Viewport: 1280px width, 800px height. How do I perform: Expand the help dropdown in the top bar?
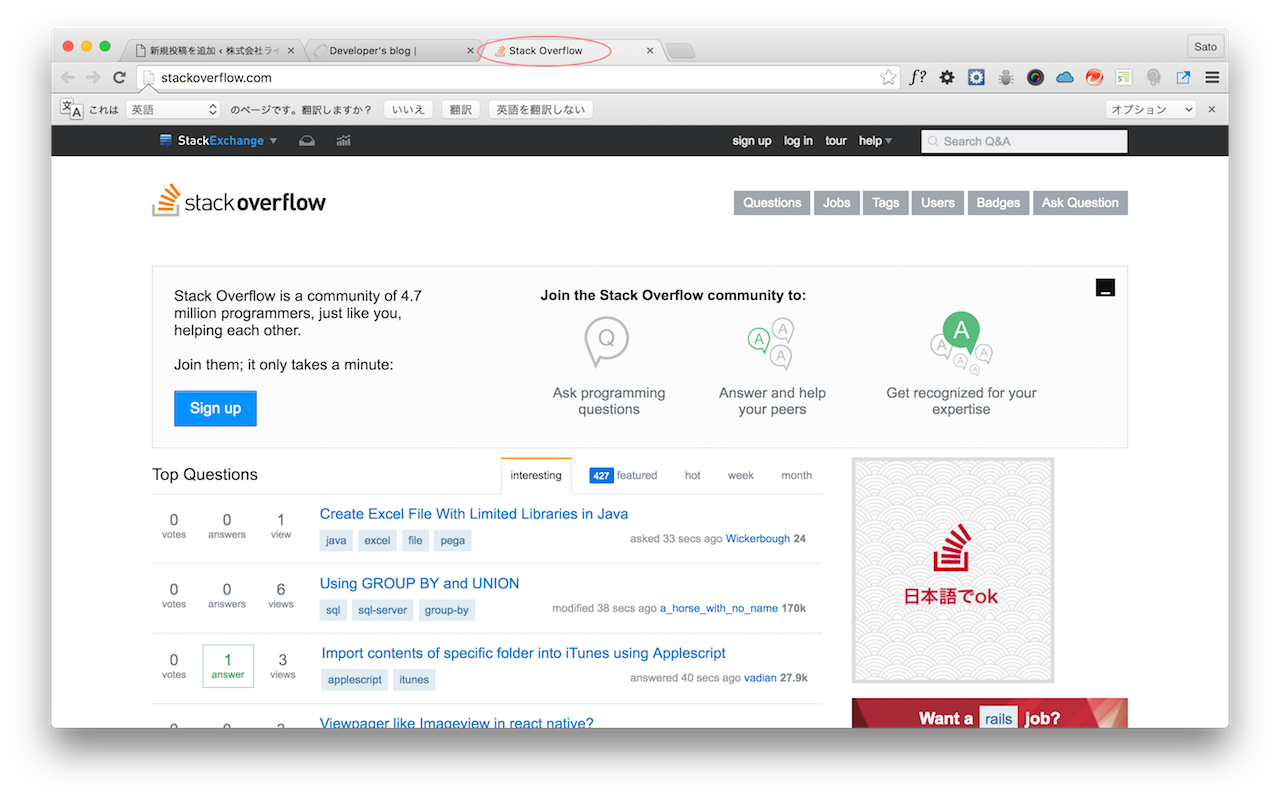click(x=875, y=141)
